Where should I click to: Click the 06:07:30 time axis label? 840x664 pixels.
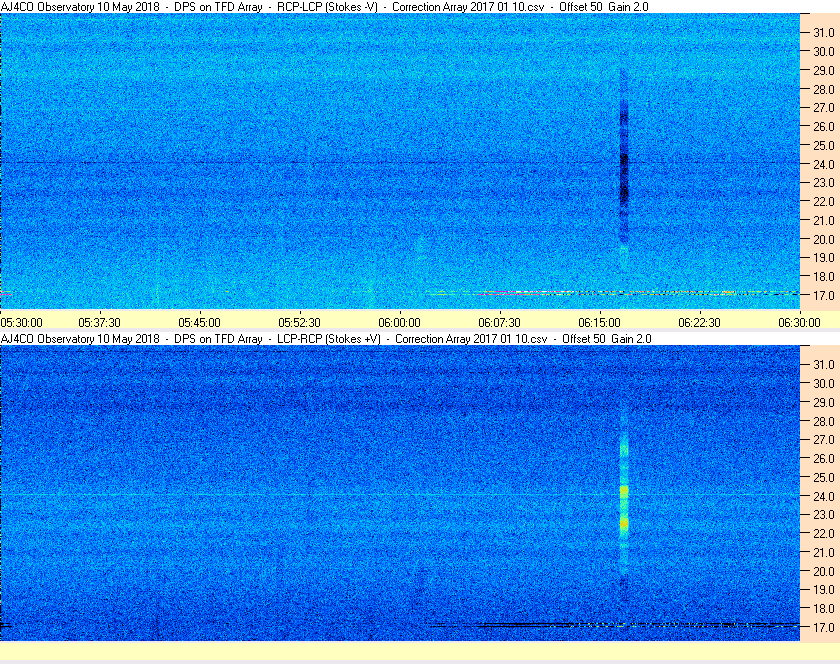click(x=499, y=323)
